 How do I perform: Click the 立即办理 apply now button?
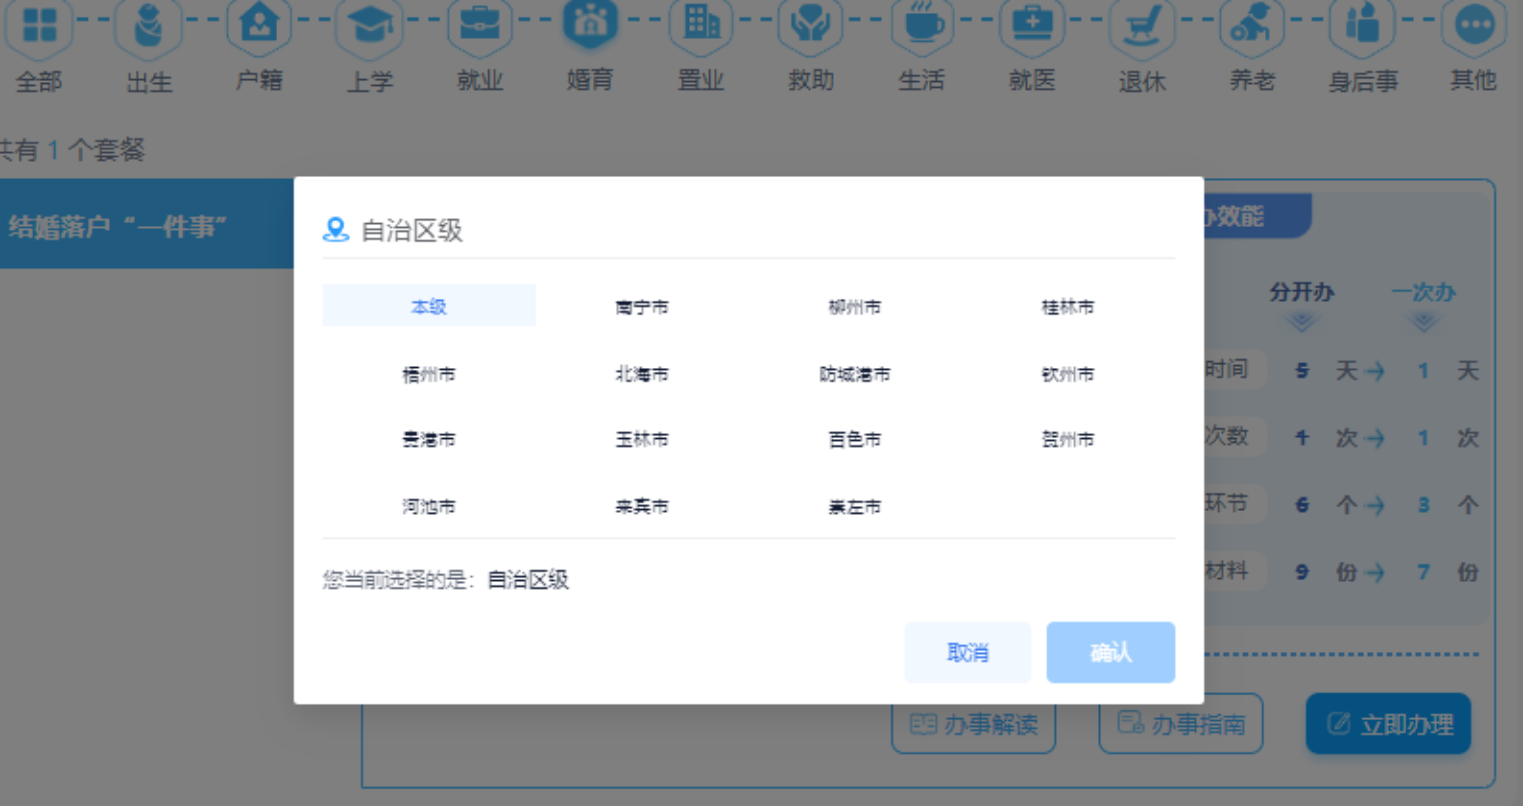(x=1388, y=724)
